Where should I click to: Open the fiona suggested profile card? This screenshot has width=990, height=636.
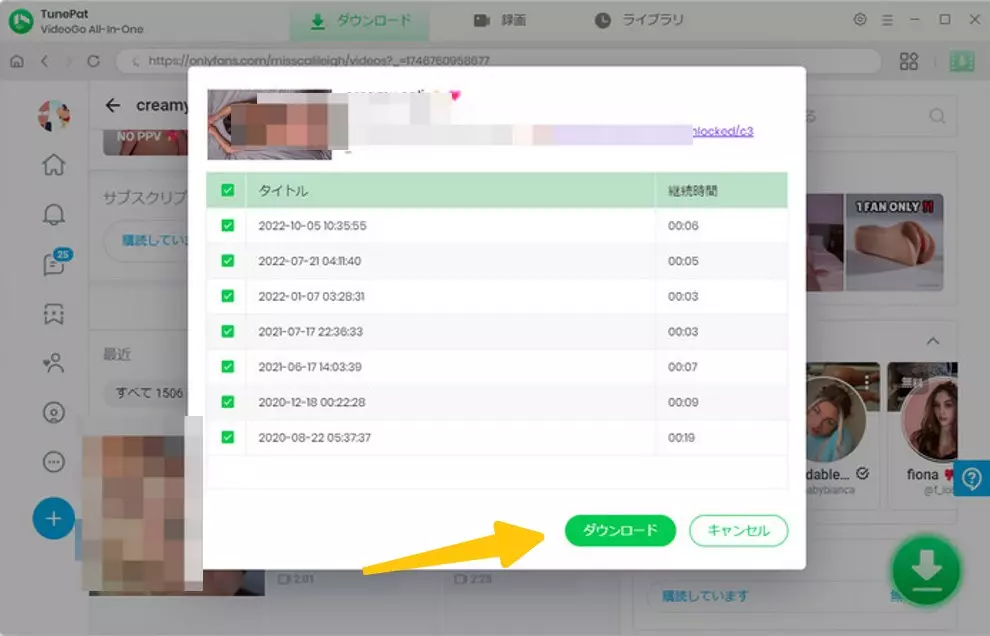tap(924, 435)
